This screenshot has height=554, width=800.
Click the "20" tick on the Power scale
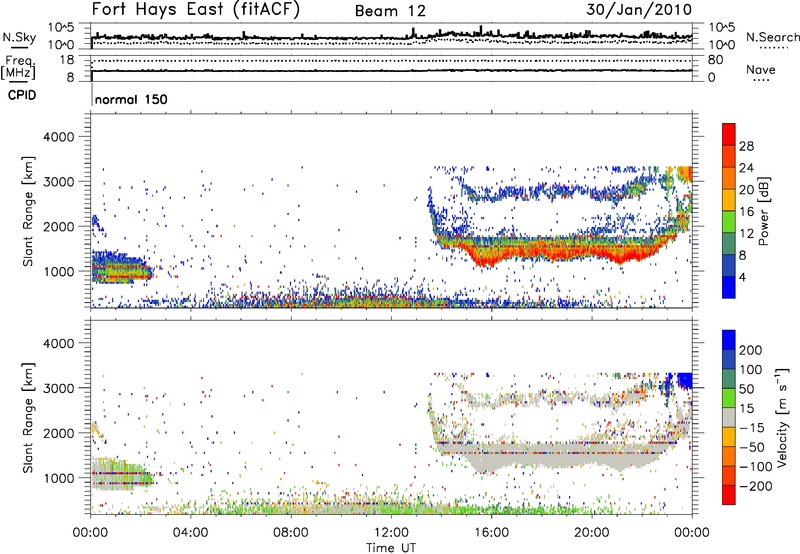pyautogui.click(x=746, y=190)
